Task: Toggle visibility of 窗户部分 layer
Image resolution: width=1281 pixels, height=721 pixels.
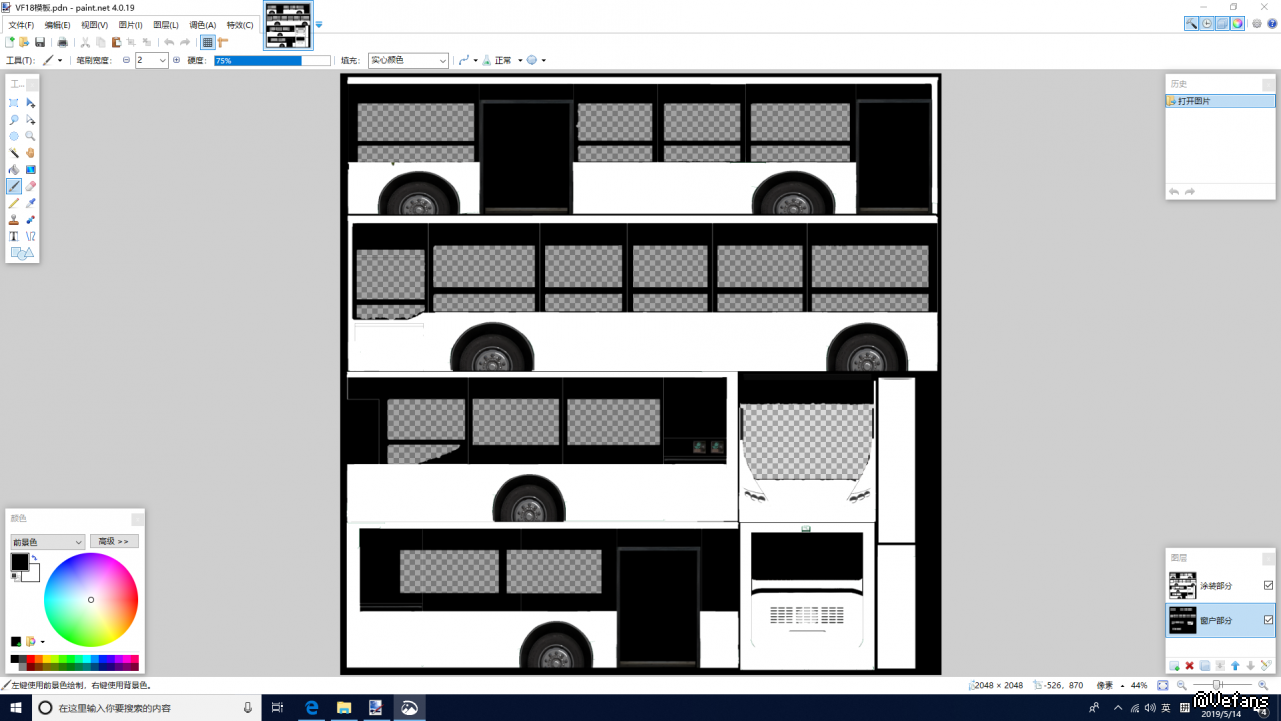Action: (x=1268, y=620)
